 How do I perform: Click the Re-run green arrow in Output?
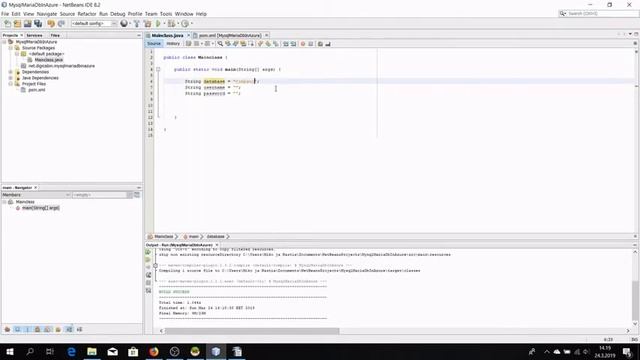click(x=148, y=252)
